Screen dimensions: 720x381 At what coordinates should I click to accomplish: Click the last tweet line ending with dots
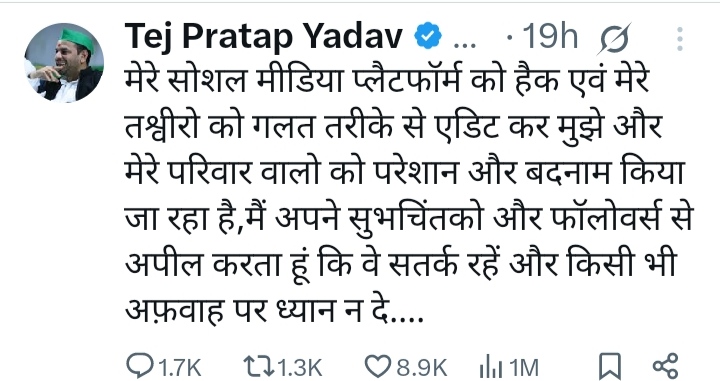pos(274,310)
